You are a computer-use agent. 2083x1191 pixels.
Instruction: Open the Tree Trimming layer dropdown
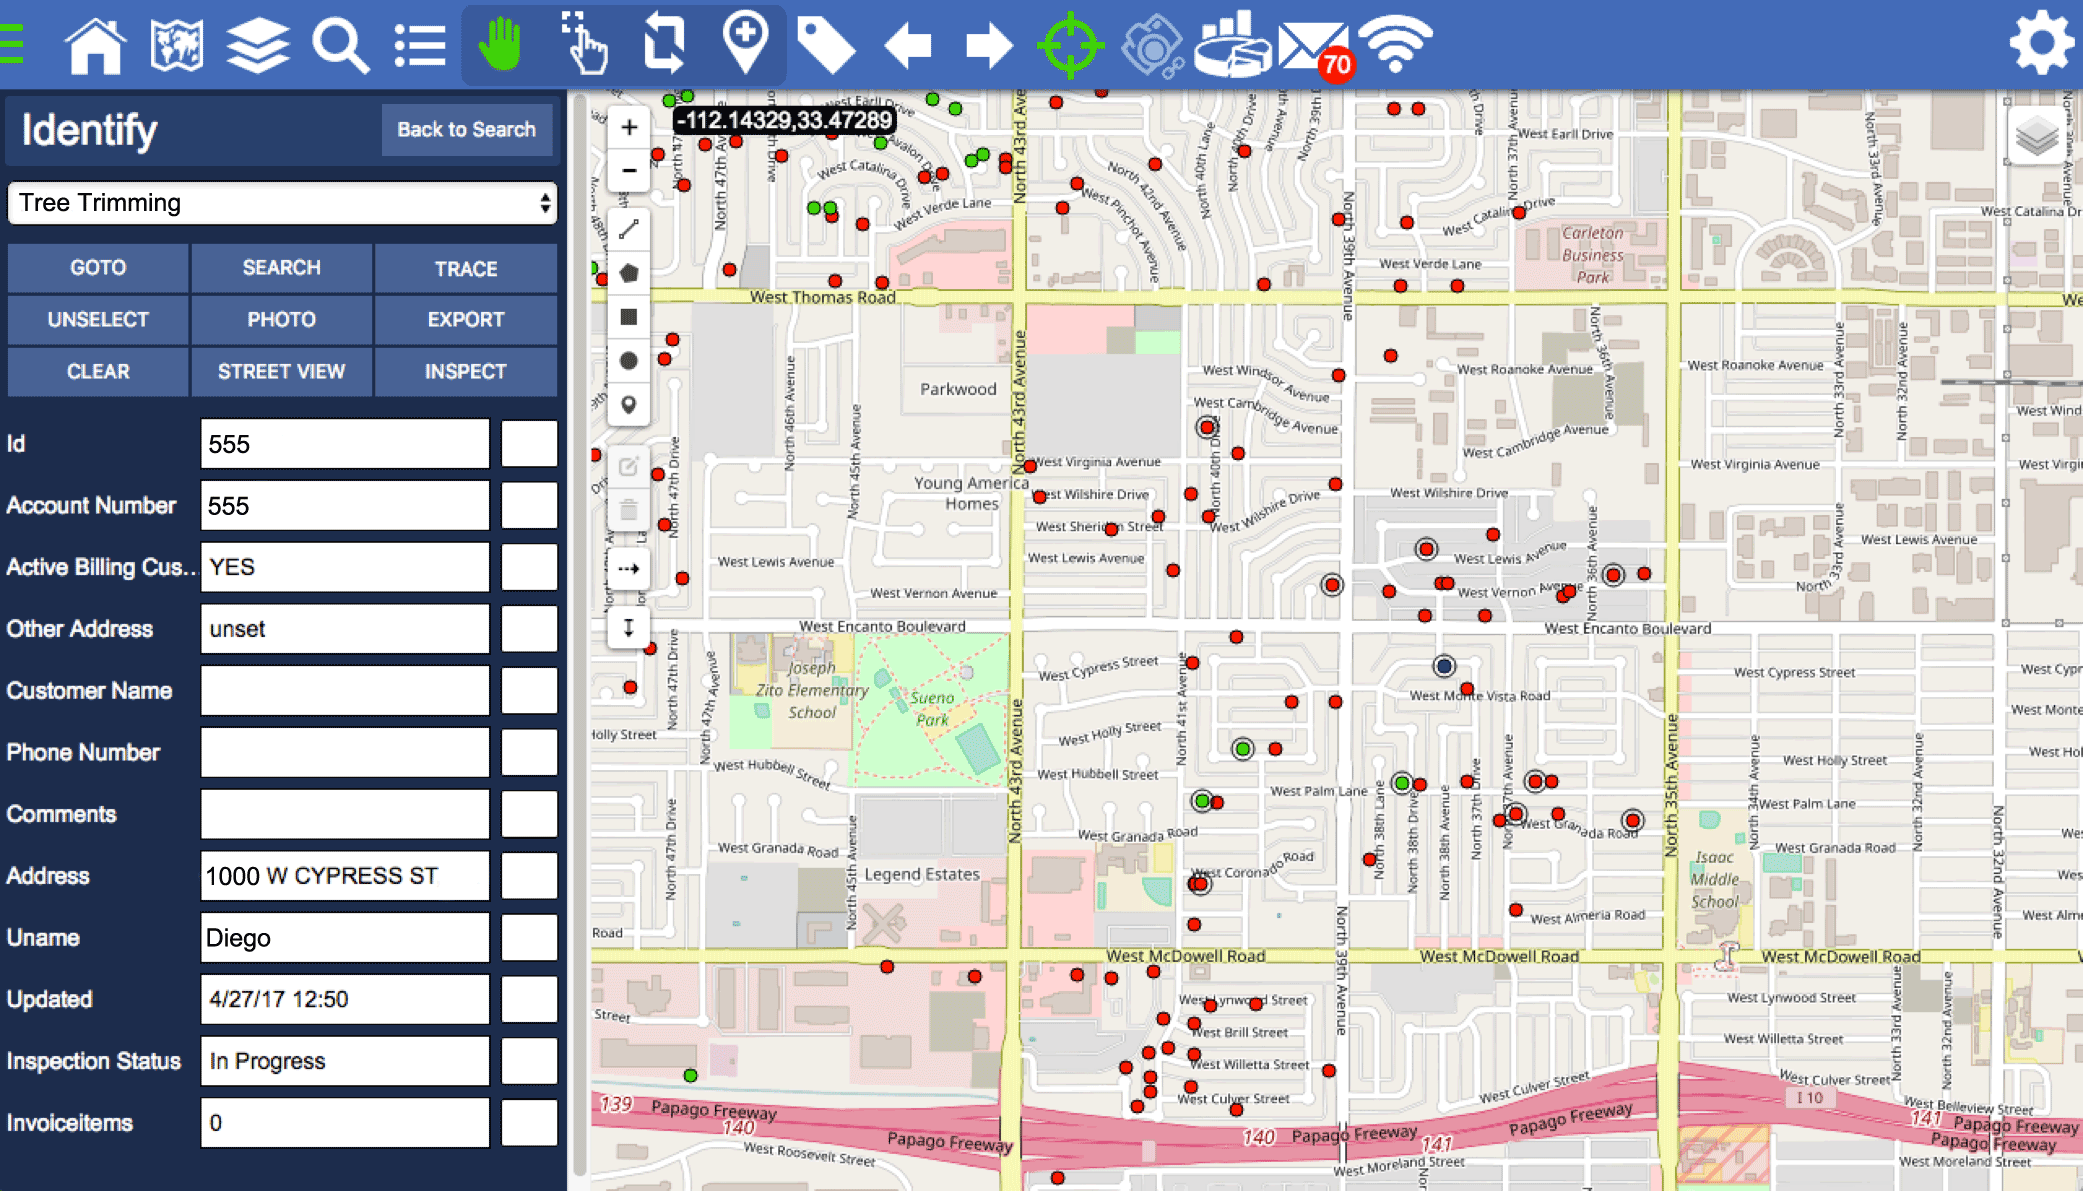point(282,203)
